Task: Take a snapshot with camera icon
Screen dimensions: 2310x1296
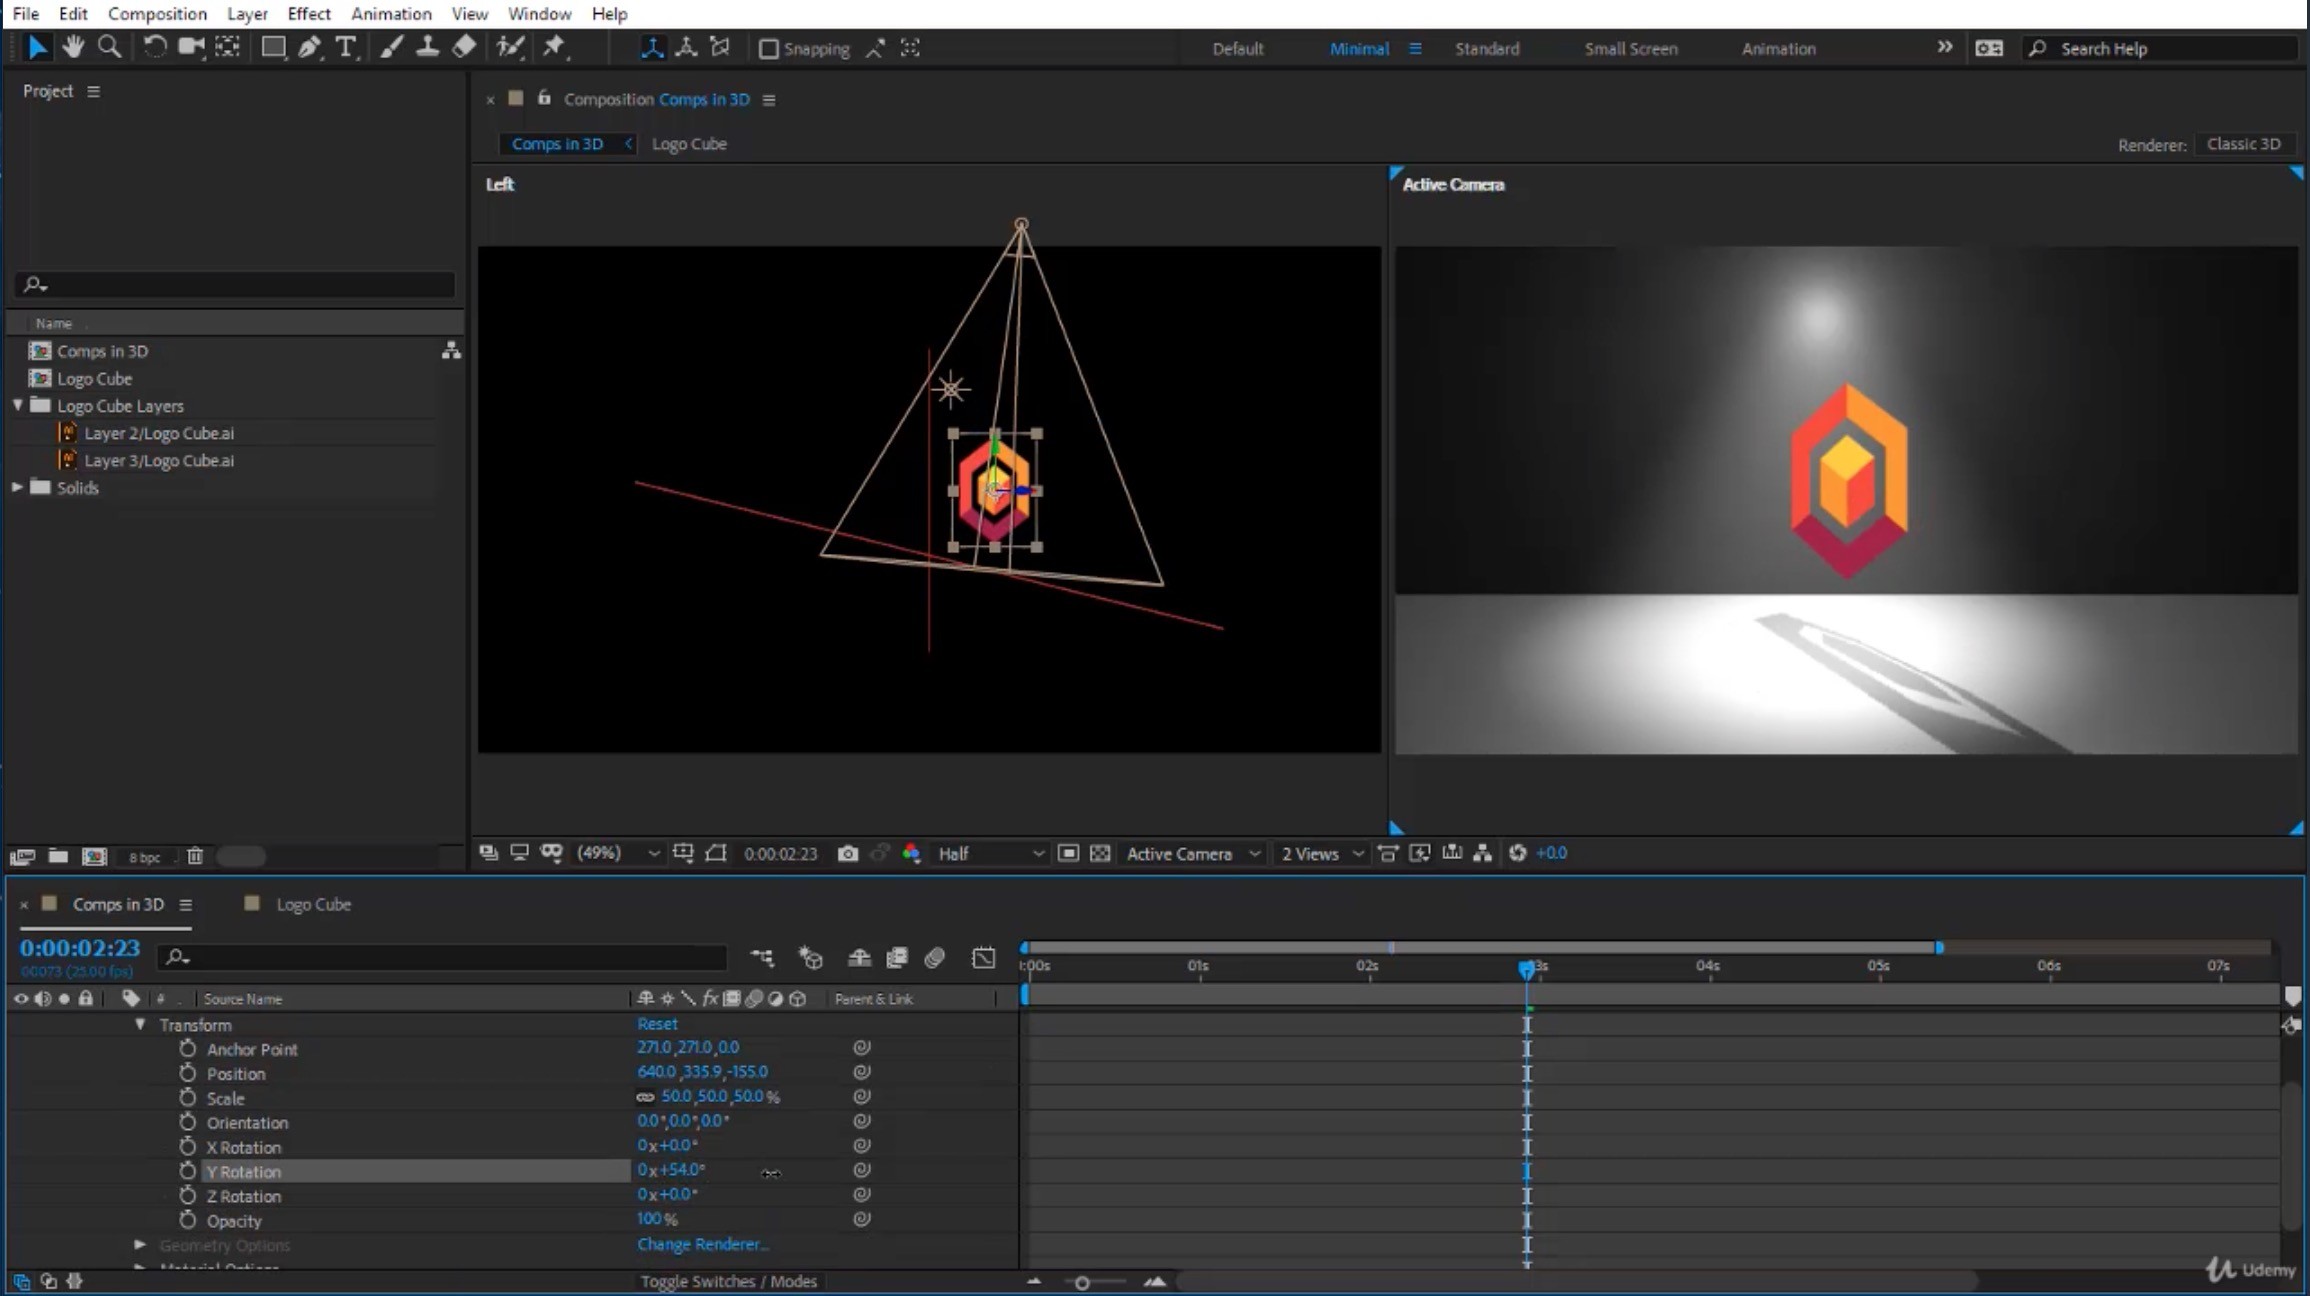Action: coord(848,853)
